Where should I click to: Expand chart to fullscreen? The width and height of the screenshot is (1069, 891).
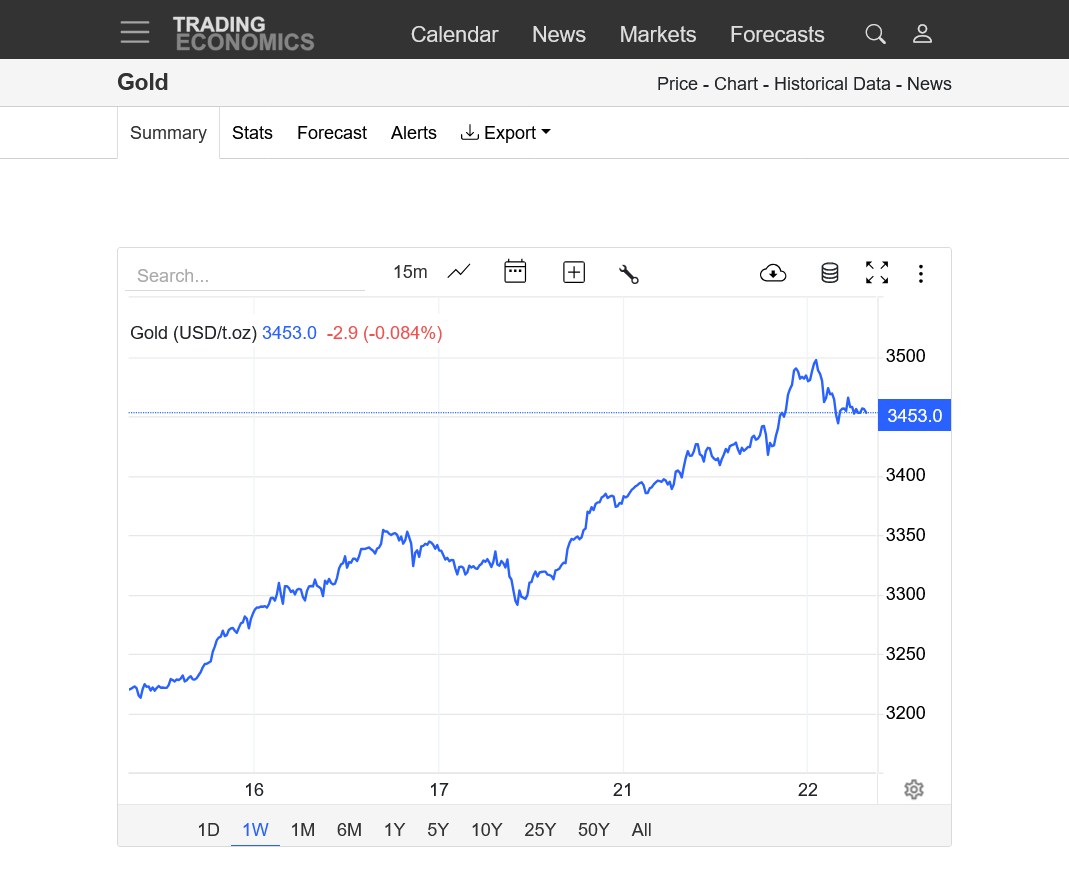coord(877,272)
